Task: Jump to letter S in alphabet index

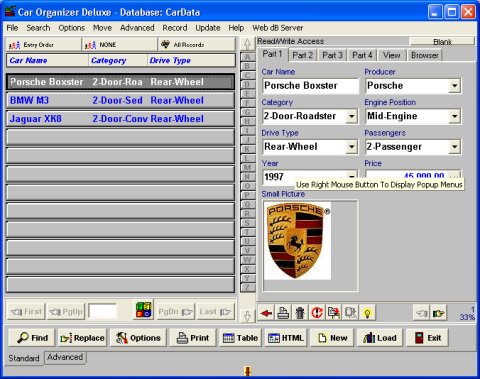Action: click(247, 223)
